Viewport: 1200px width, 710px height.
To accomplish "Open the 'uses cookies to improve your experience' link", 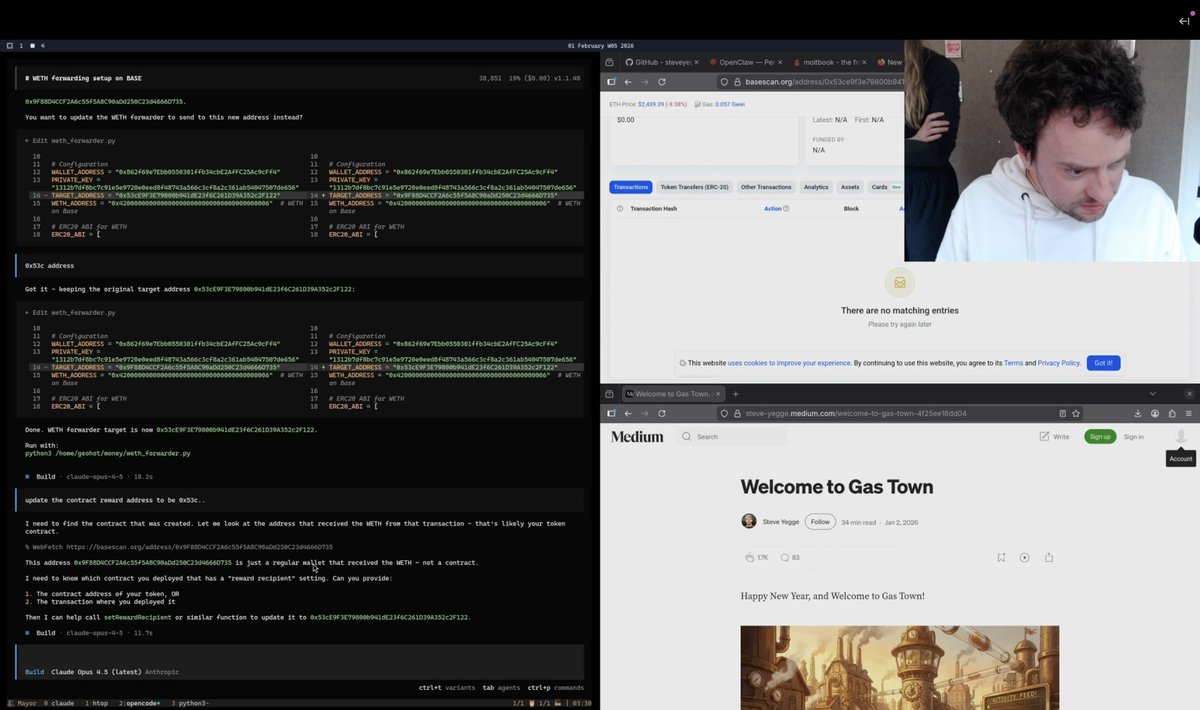I will pyautogui.click(x=789, y=363).
